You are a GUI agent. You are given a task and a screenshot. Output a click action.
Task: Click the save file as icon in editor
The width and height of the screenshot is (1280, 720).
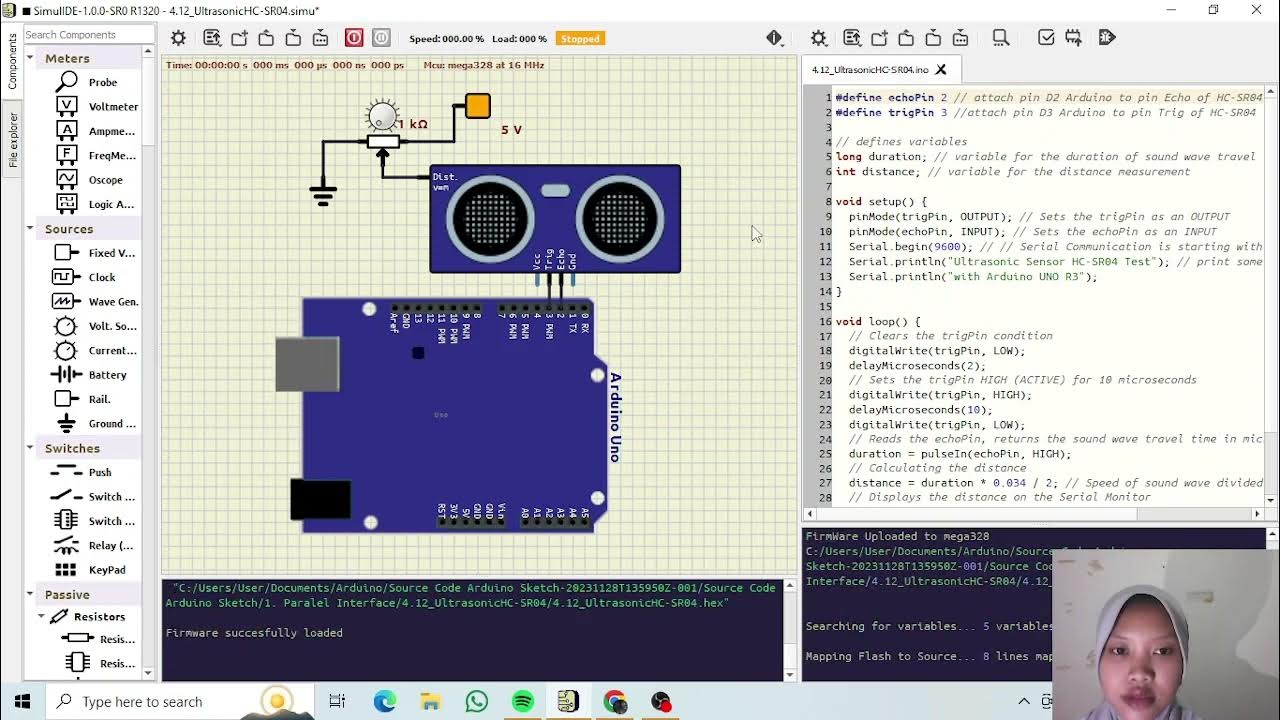(960, 38)
